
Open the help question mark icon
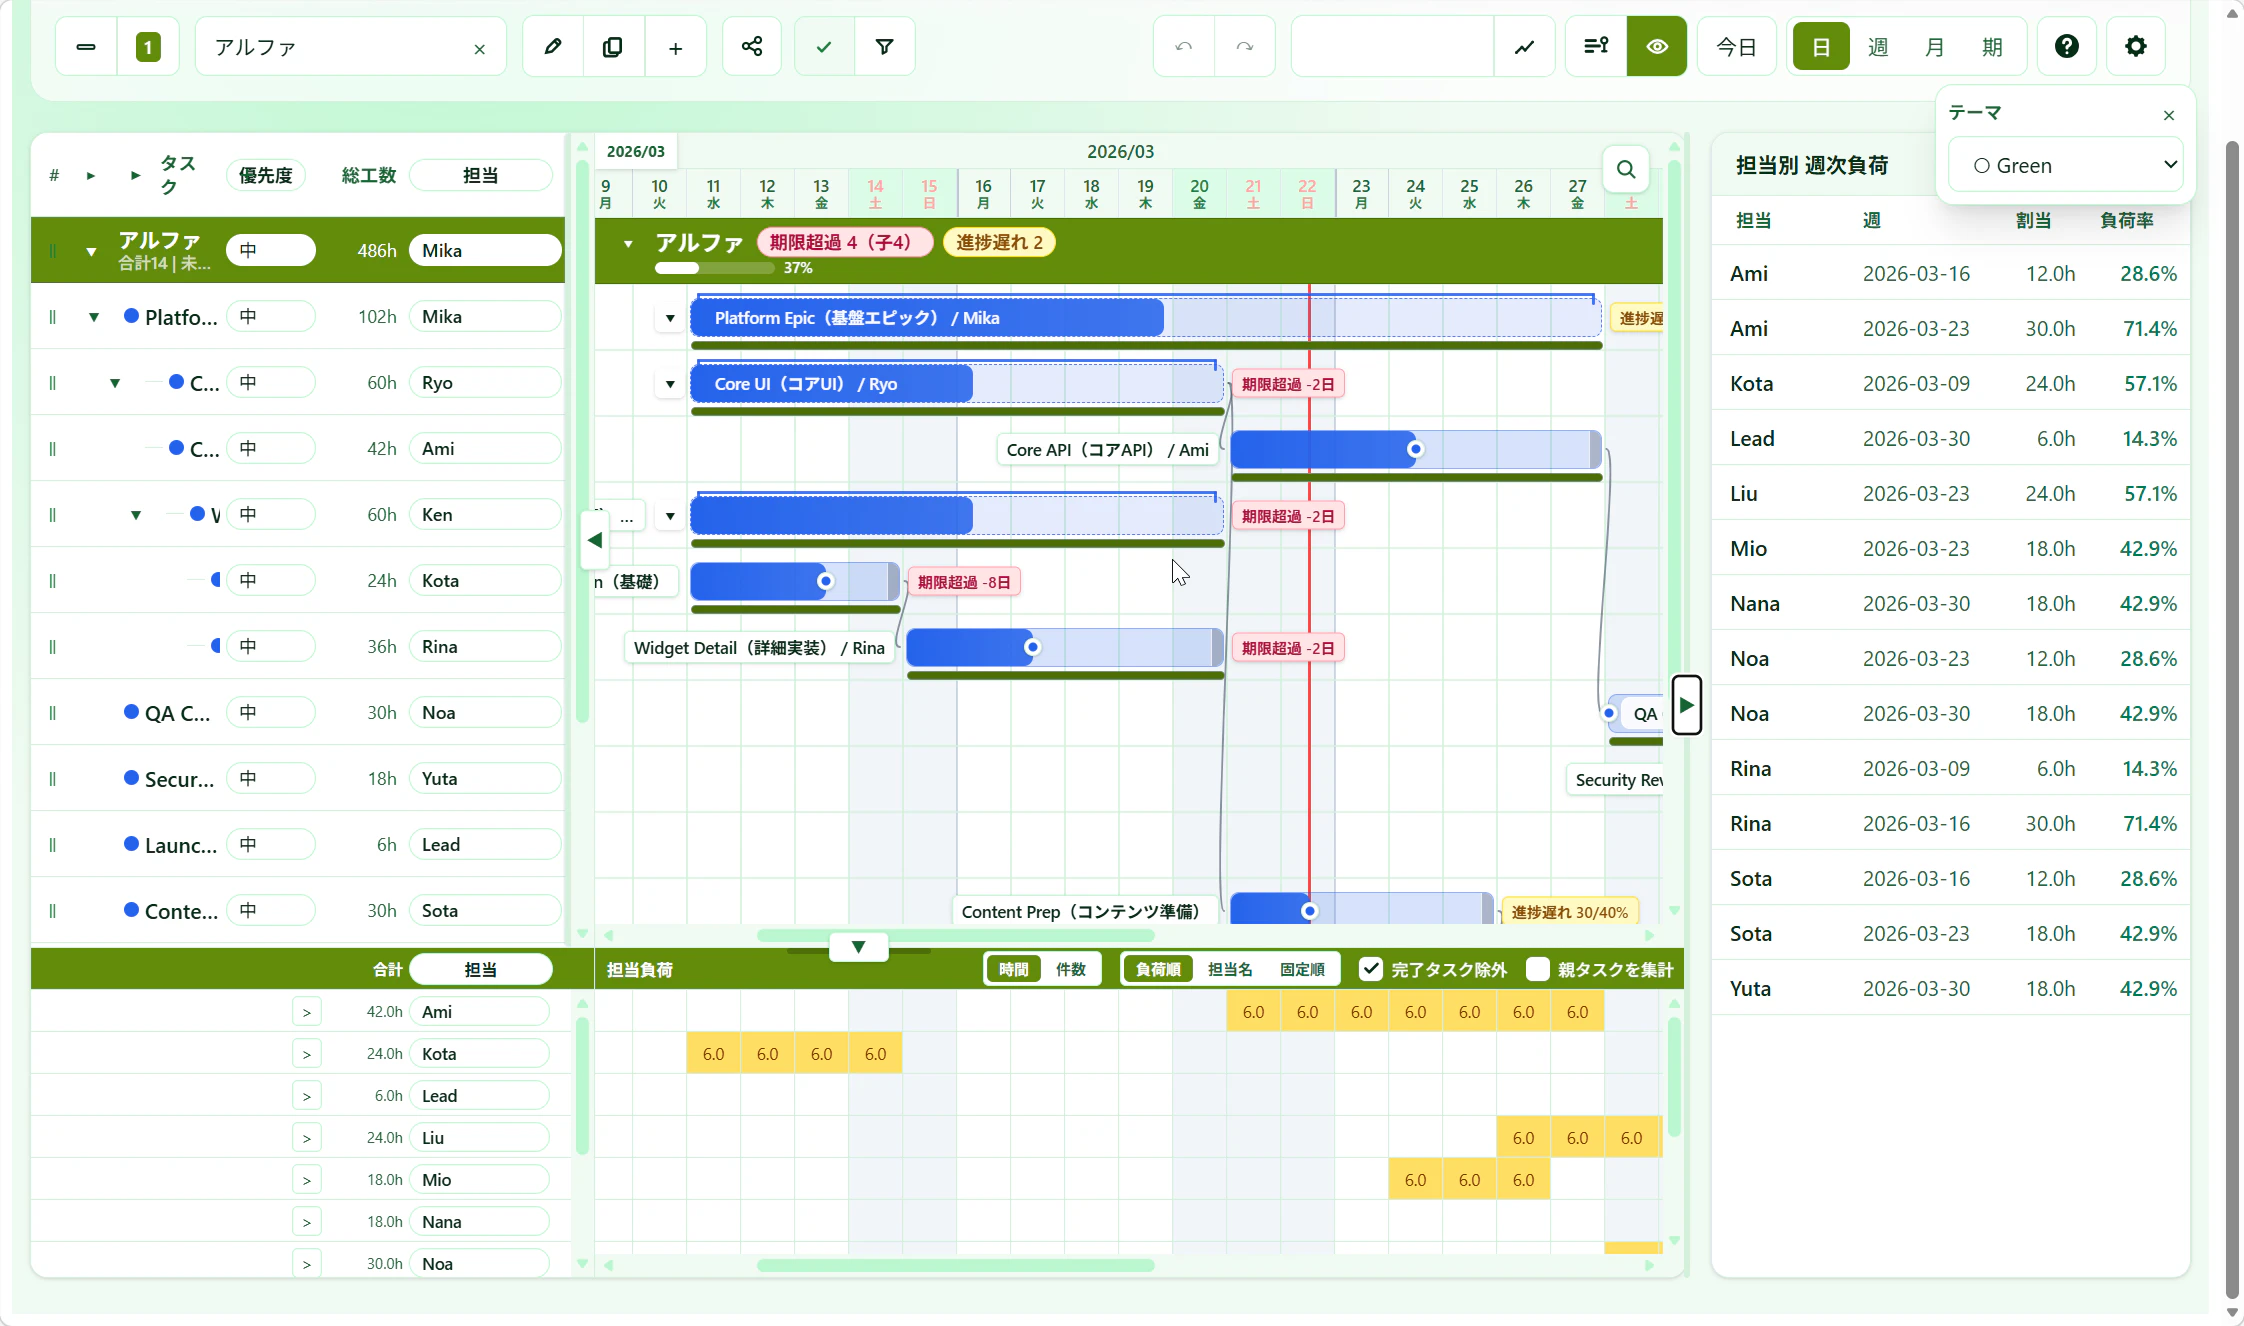pos(2066,46)
